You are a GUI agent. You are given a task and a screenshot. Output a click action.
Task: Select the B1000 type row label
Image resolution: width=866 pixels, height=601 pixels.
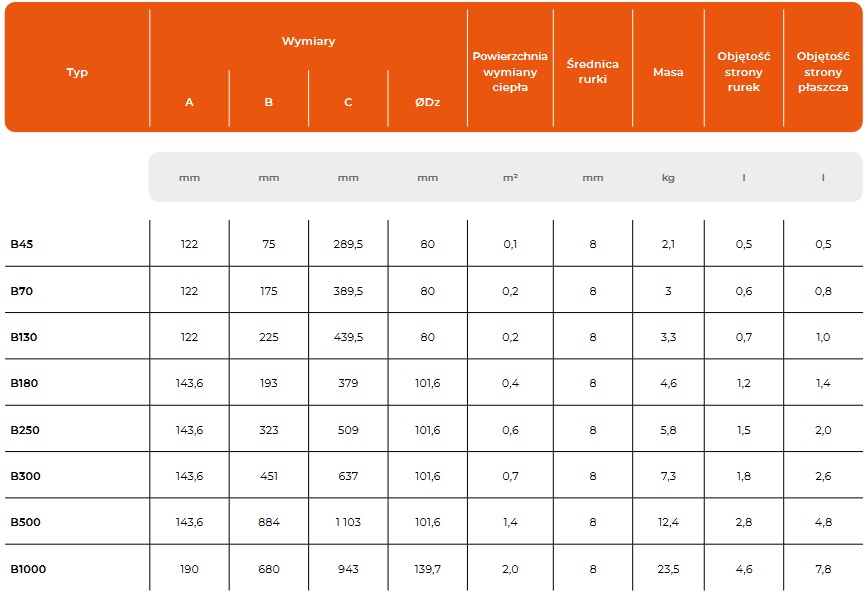coord(28,569)
